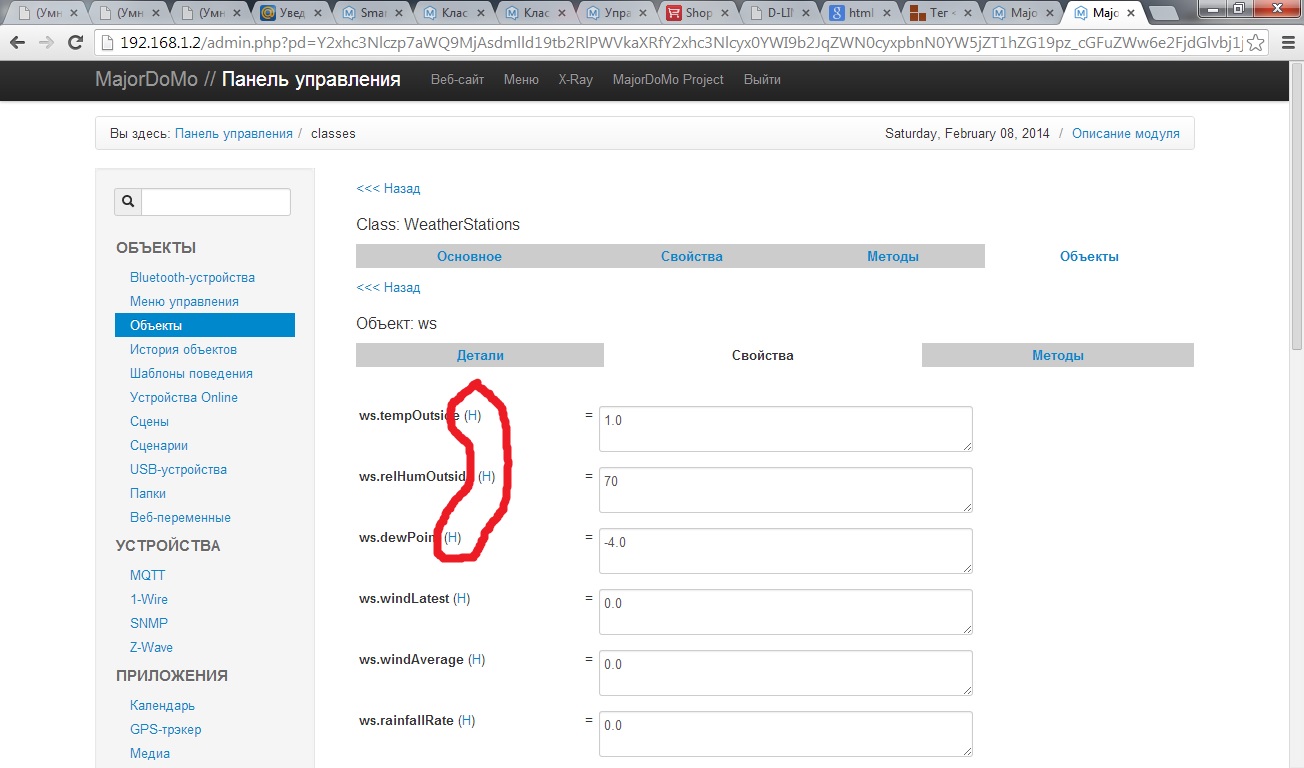1304x768 pixels.
Task: Open Медиа in the sidebar
Action: coord(150,753)
